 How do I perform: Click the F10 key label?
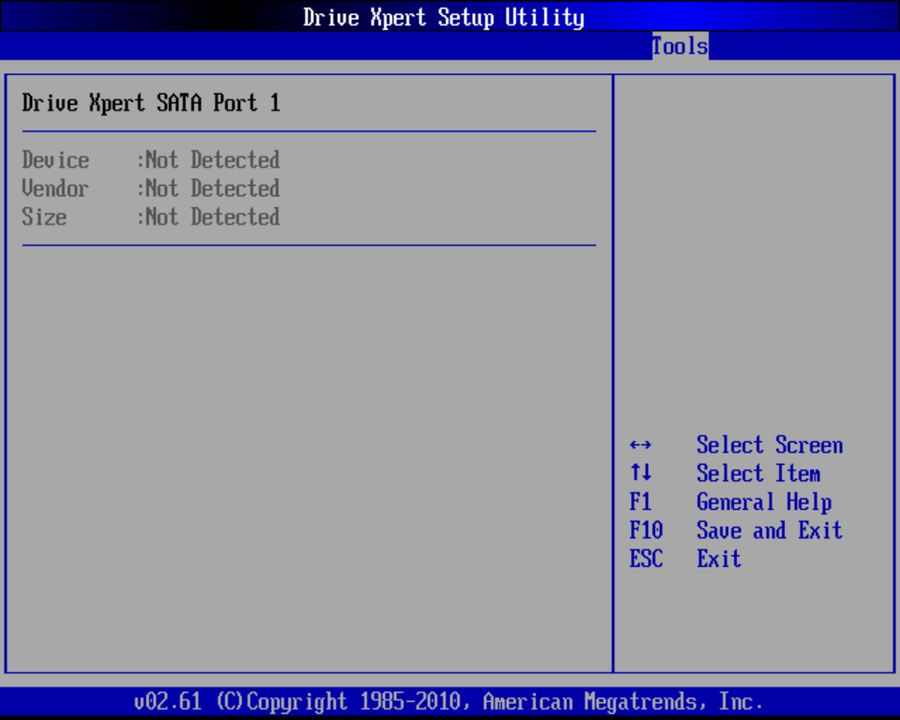[x=646, y=530]
